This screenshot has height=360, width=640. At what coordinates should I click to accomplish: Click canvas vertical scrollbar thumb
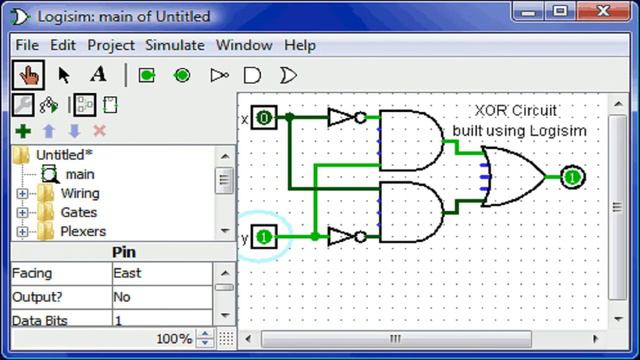click(618, 207)
